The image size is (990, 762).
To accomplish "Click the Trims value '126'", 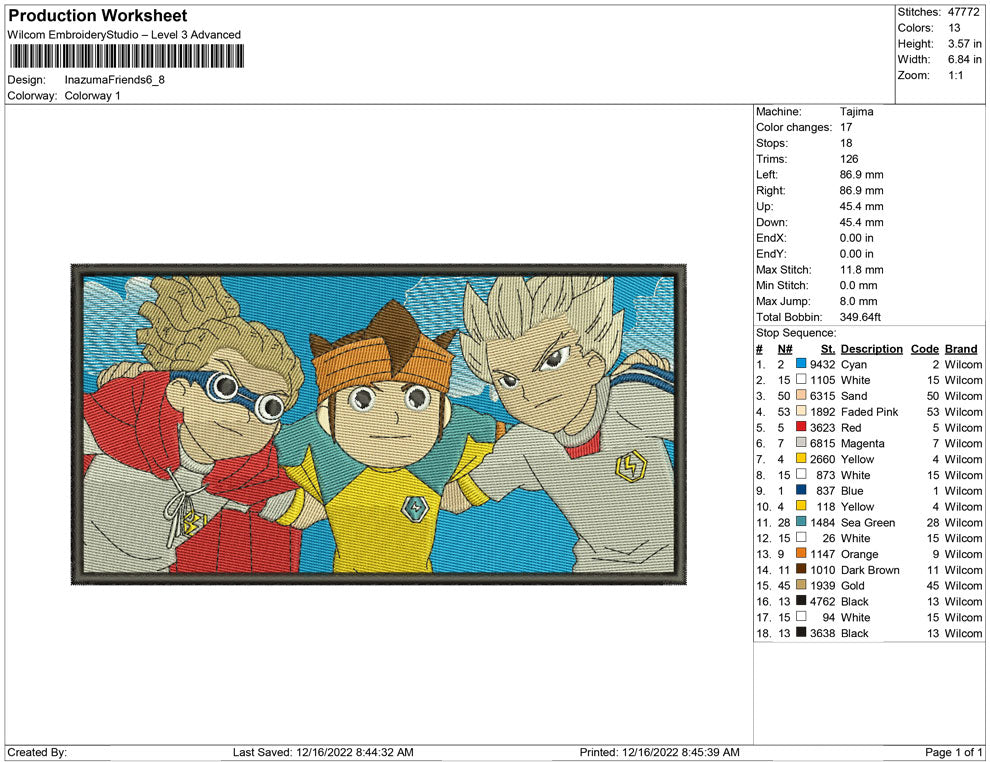I will tap(849, 159).
